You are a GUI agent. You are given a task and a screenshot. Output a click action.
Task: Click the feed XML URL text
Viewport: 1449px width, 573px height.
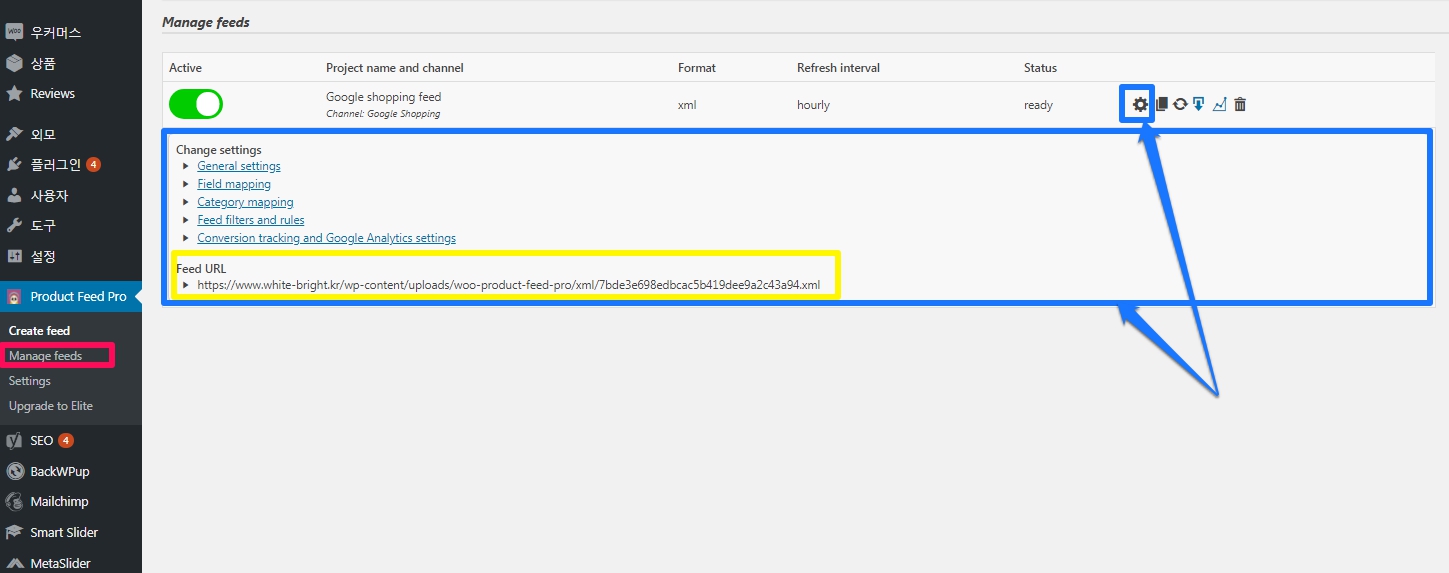508,285
